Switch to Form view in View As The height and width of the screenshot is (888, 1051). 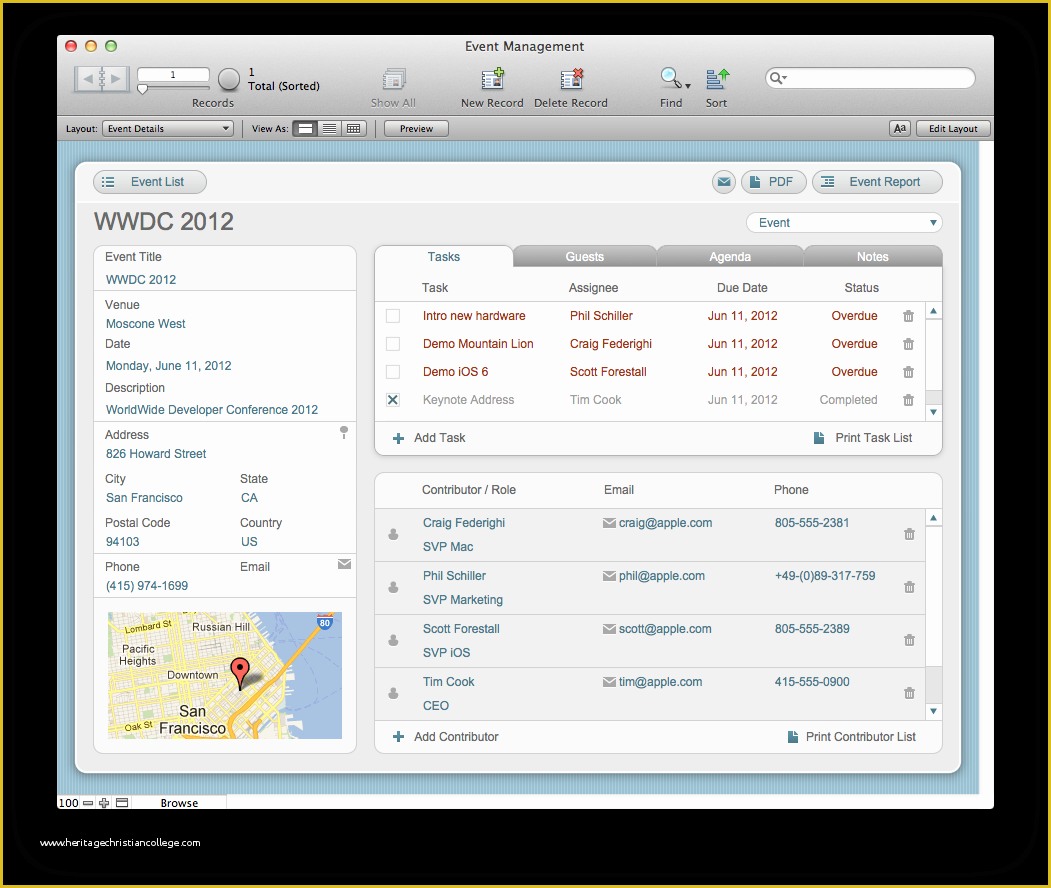[305, 129]
